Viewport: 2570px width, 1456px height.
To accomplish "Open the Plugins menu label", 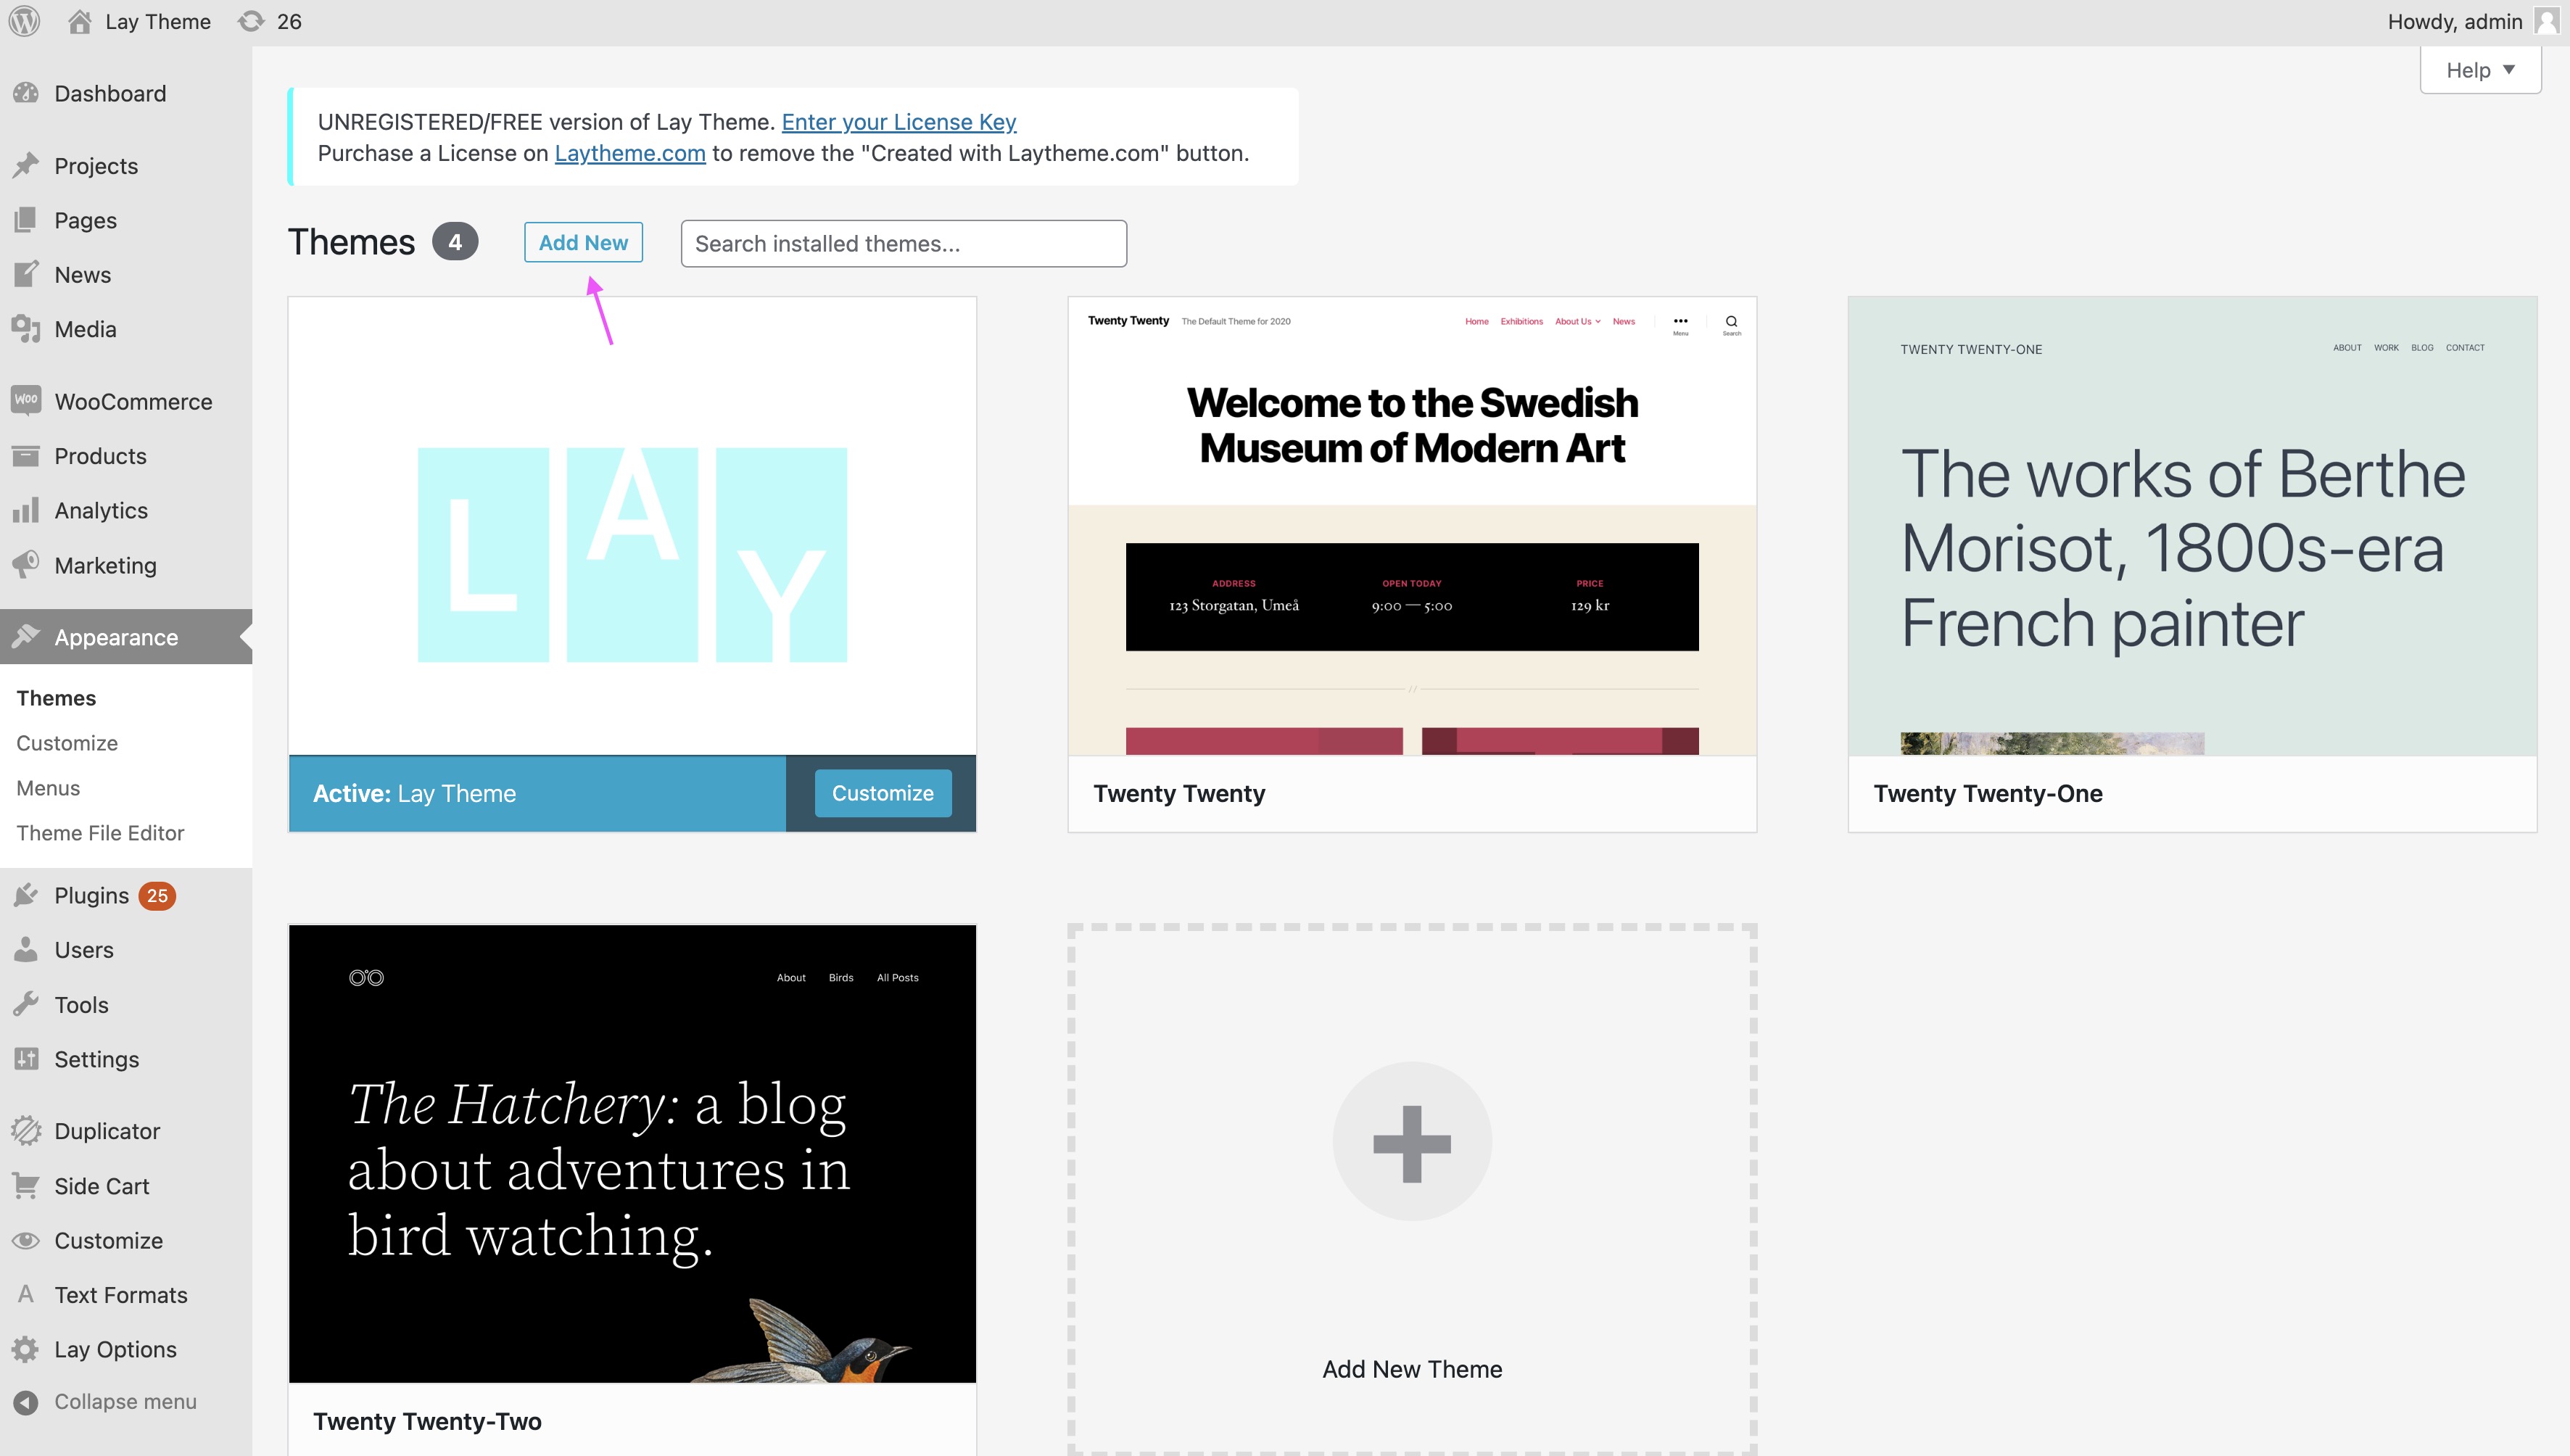I will tap(92, 895).
